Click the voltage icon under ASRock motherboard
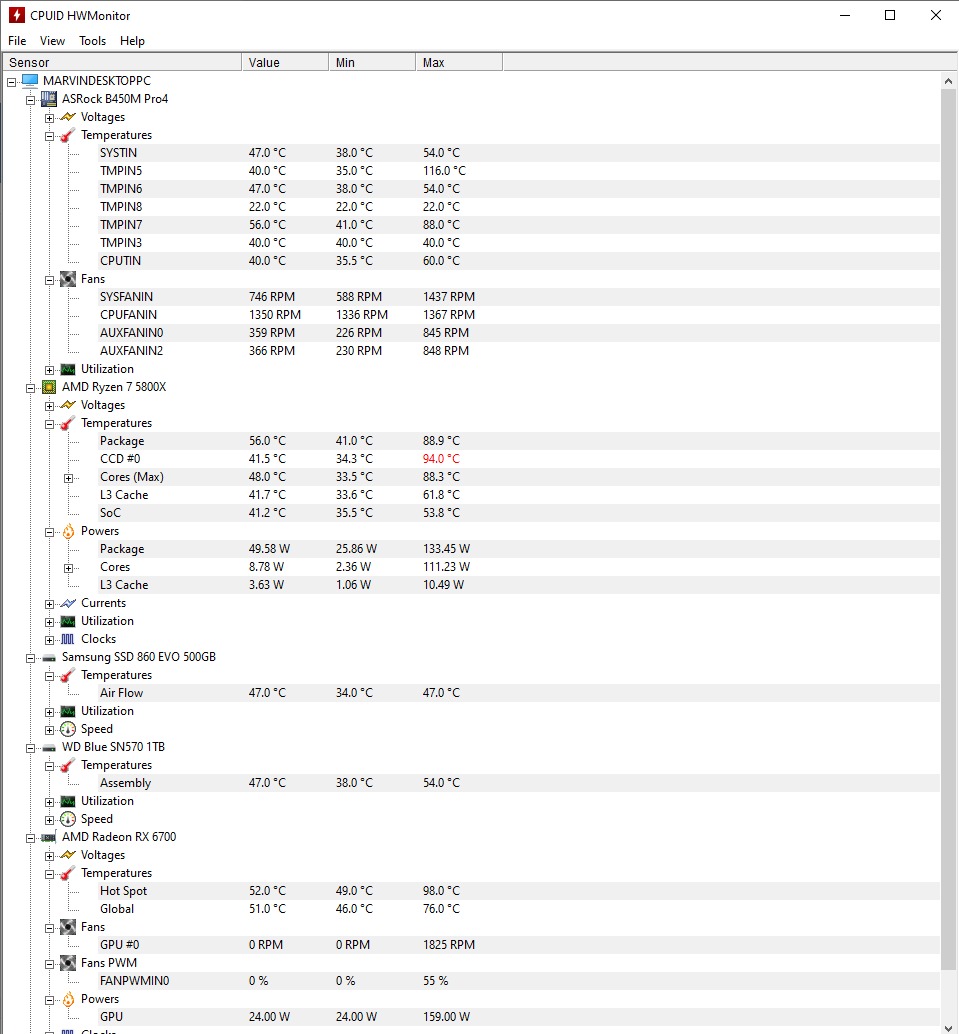Image resolution: width=959 pixels, height=1034 pixels. (x=68, y=117)
